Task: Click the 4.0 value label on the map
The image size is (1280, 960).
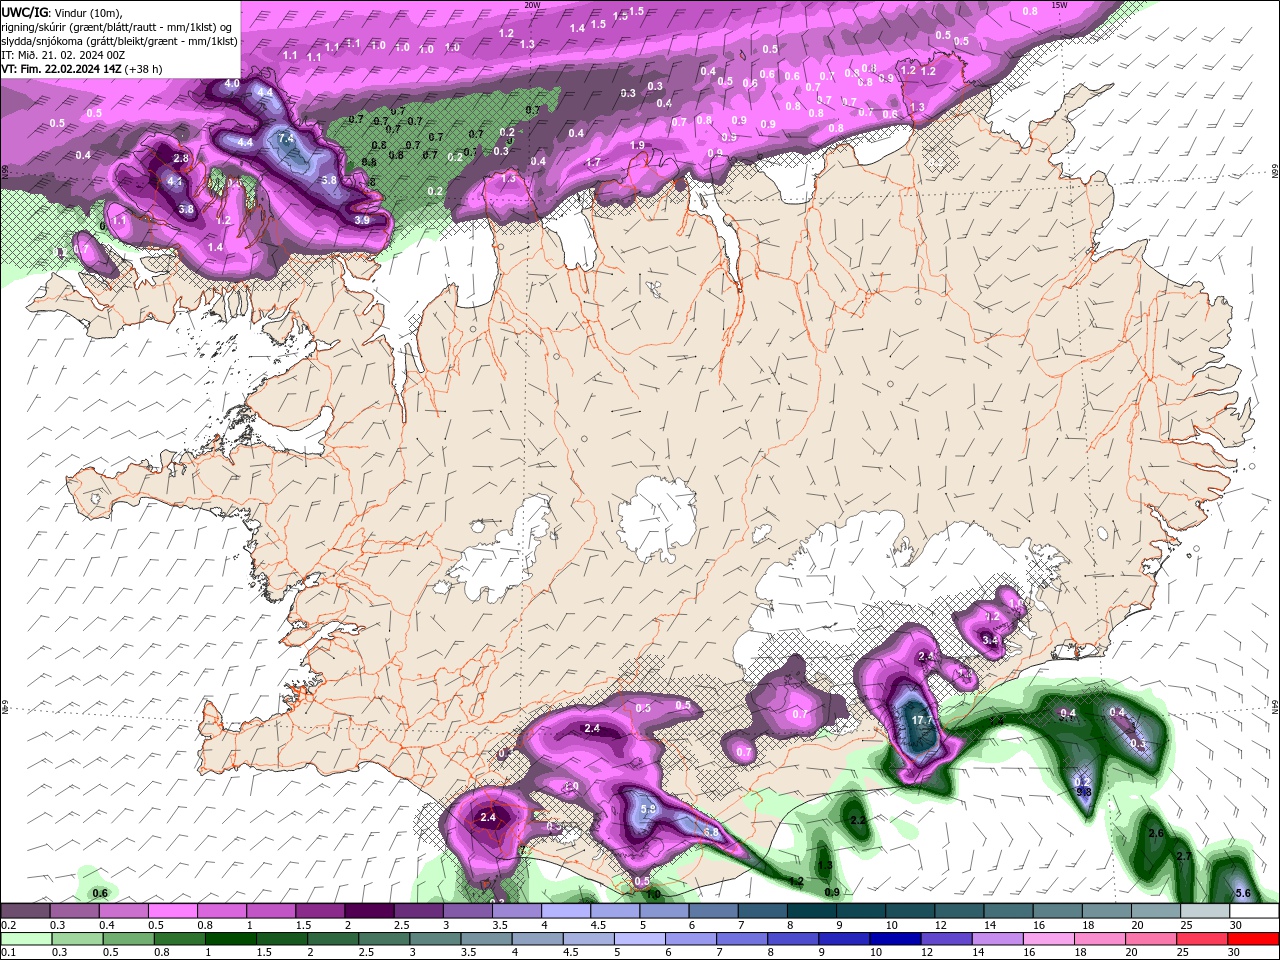Action: tap(231, 83)
